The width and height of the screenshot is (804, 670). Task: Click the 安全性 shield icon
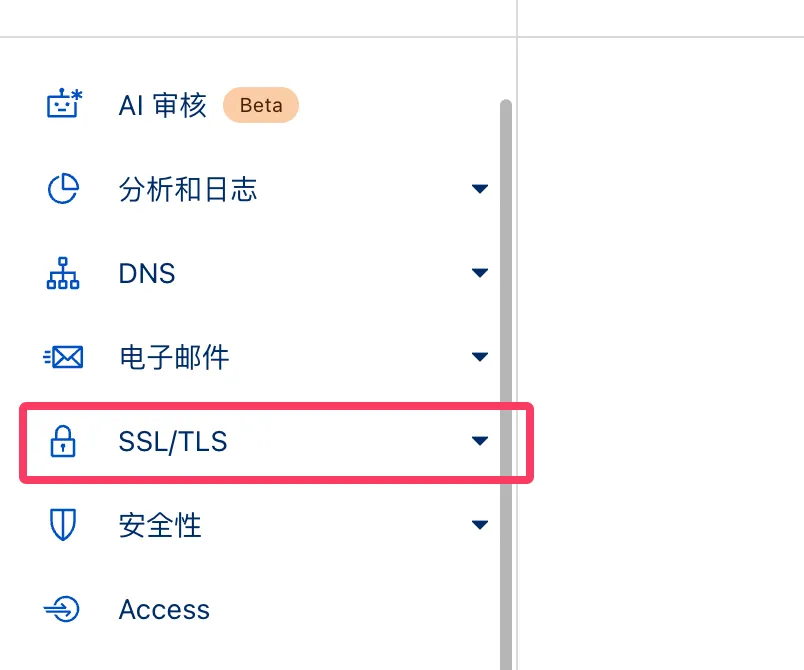(63, 525)
